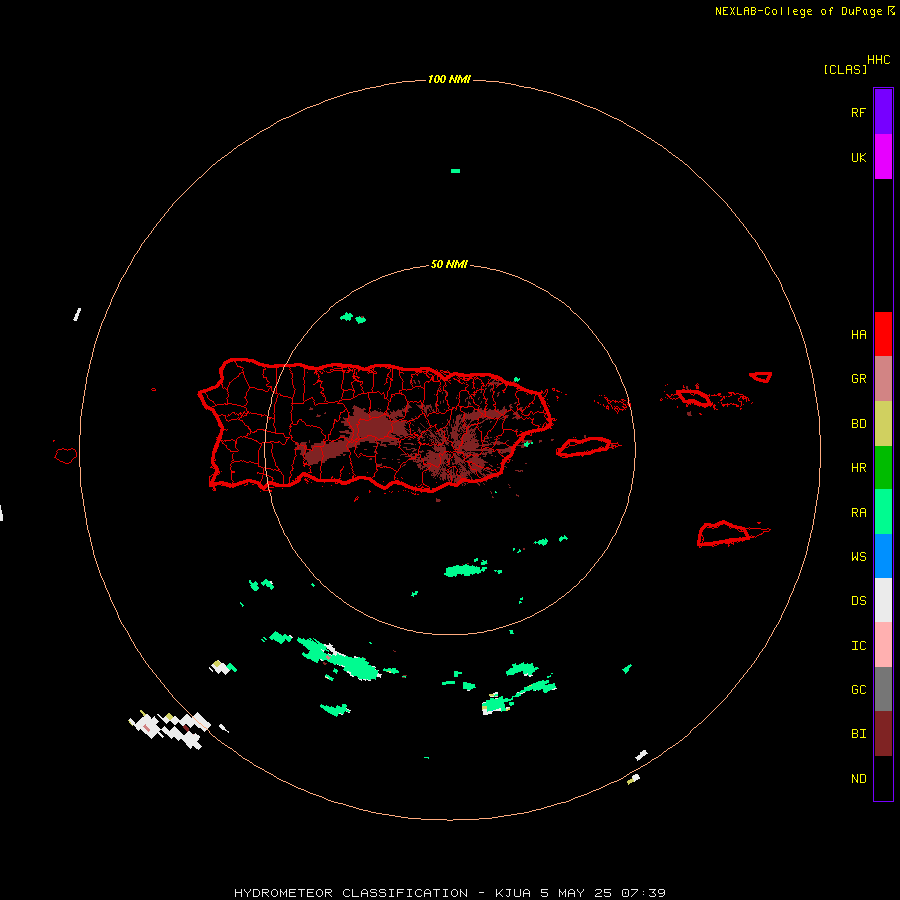Click the "HHC" product label

tap(879, 60)
